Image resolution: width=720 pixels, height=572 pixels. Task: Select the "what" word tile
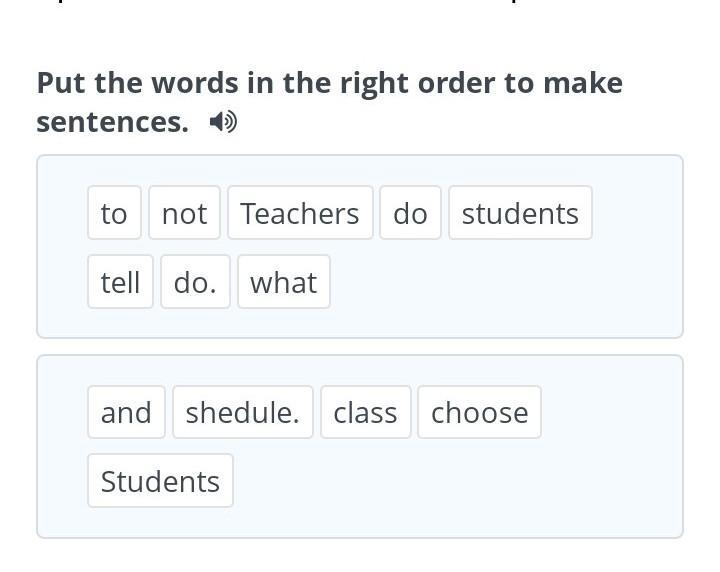pyautogui.click(x=284, y=282)
